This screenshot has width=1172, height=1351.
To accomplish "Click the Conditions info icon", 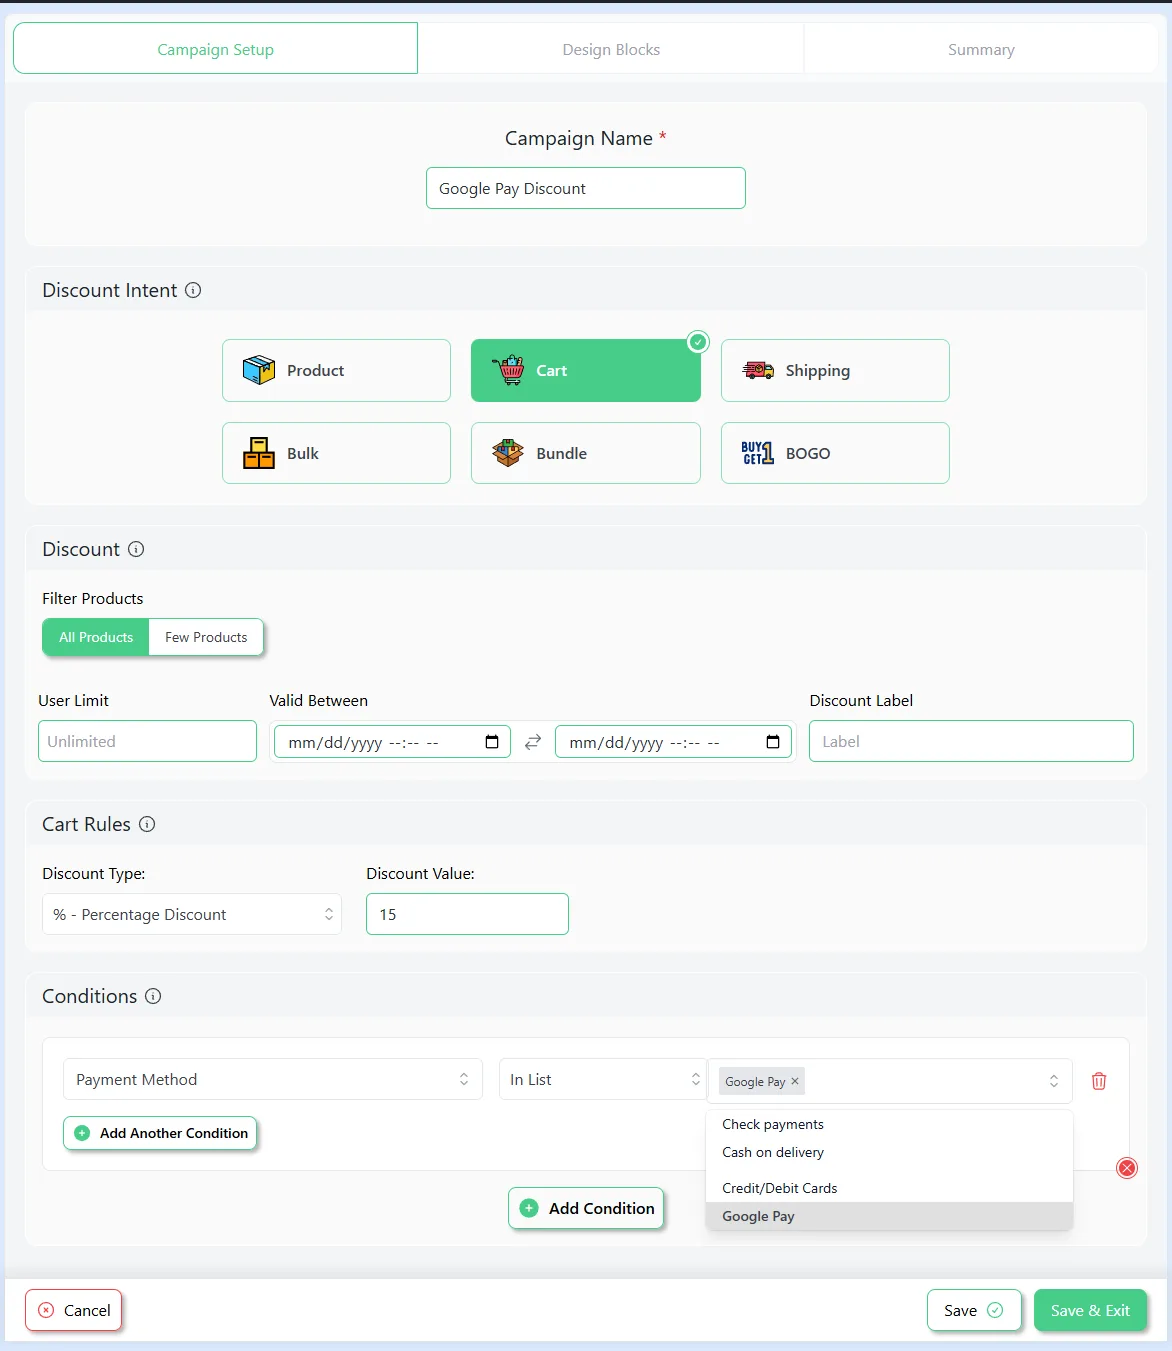I will pyautogui.click(x=153, y=996).
